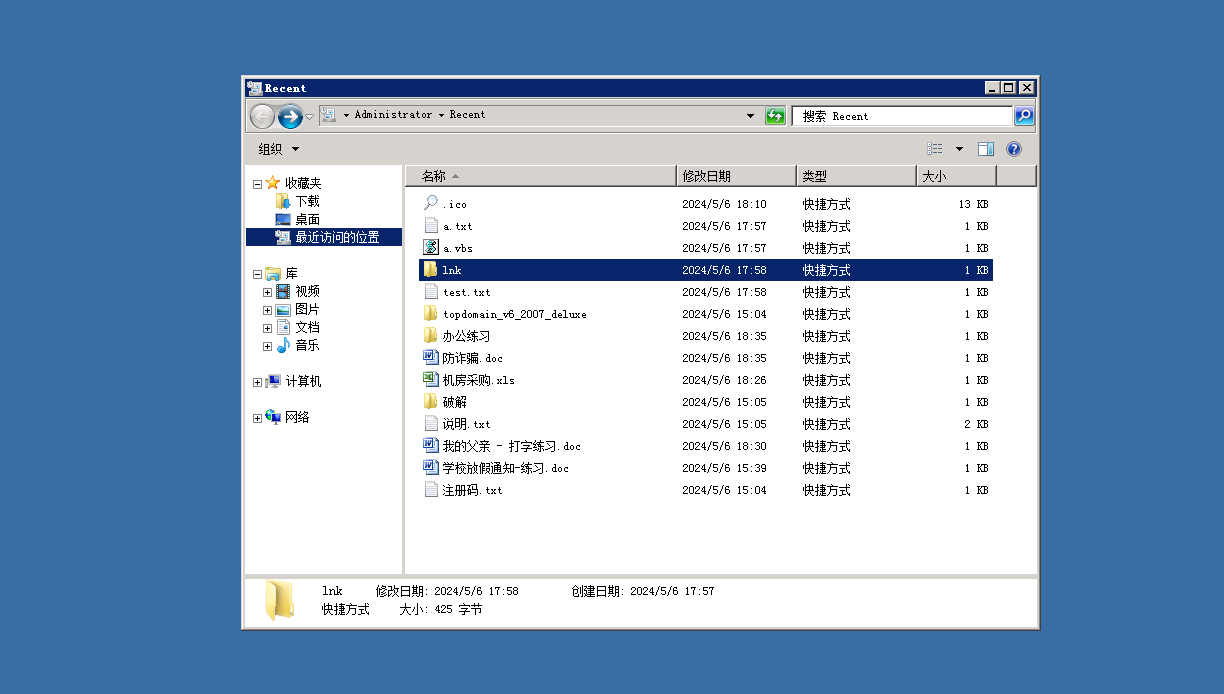Collapse the 收藏夹 favorites tree node

point(257,184)
